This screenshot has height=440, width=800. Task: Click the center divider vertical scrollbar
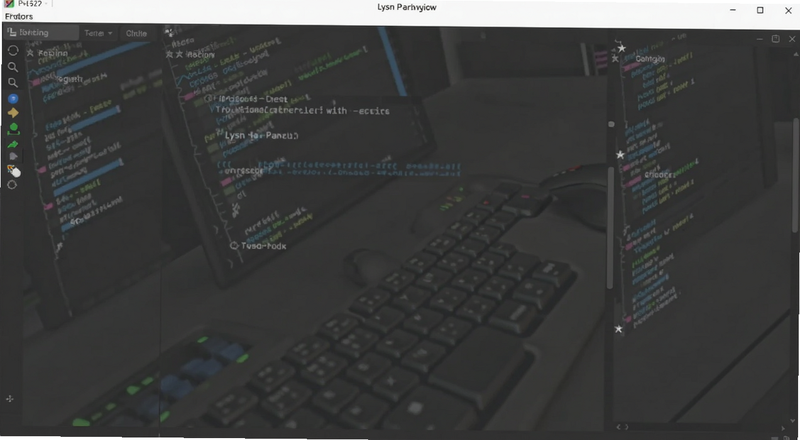[x=611, y=228]
